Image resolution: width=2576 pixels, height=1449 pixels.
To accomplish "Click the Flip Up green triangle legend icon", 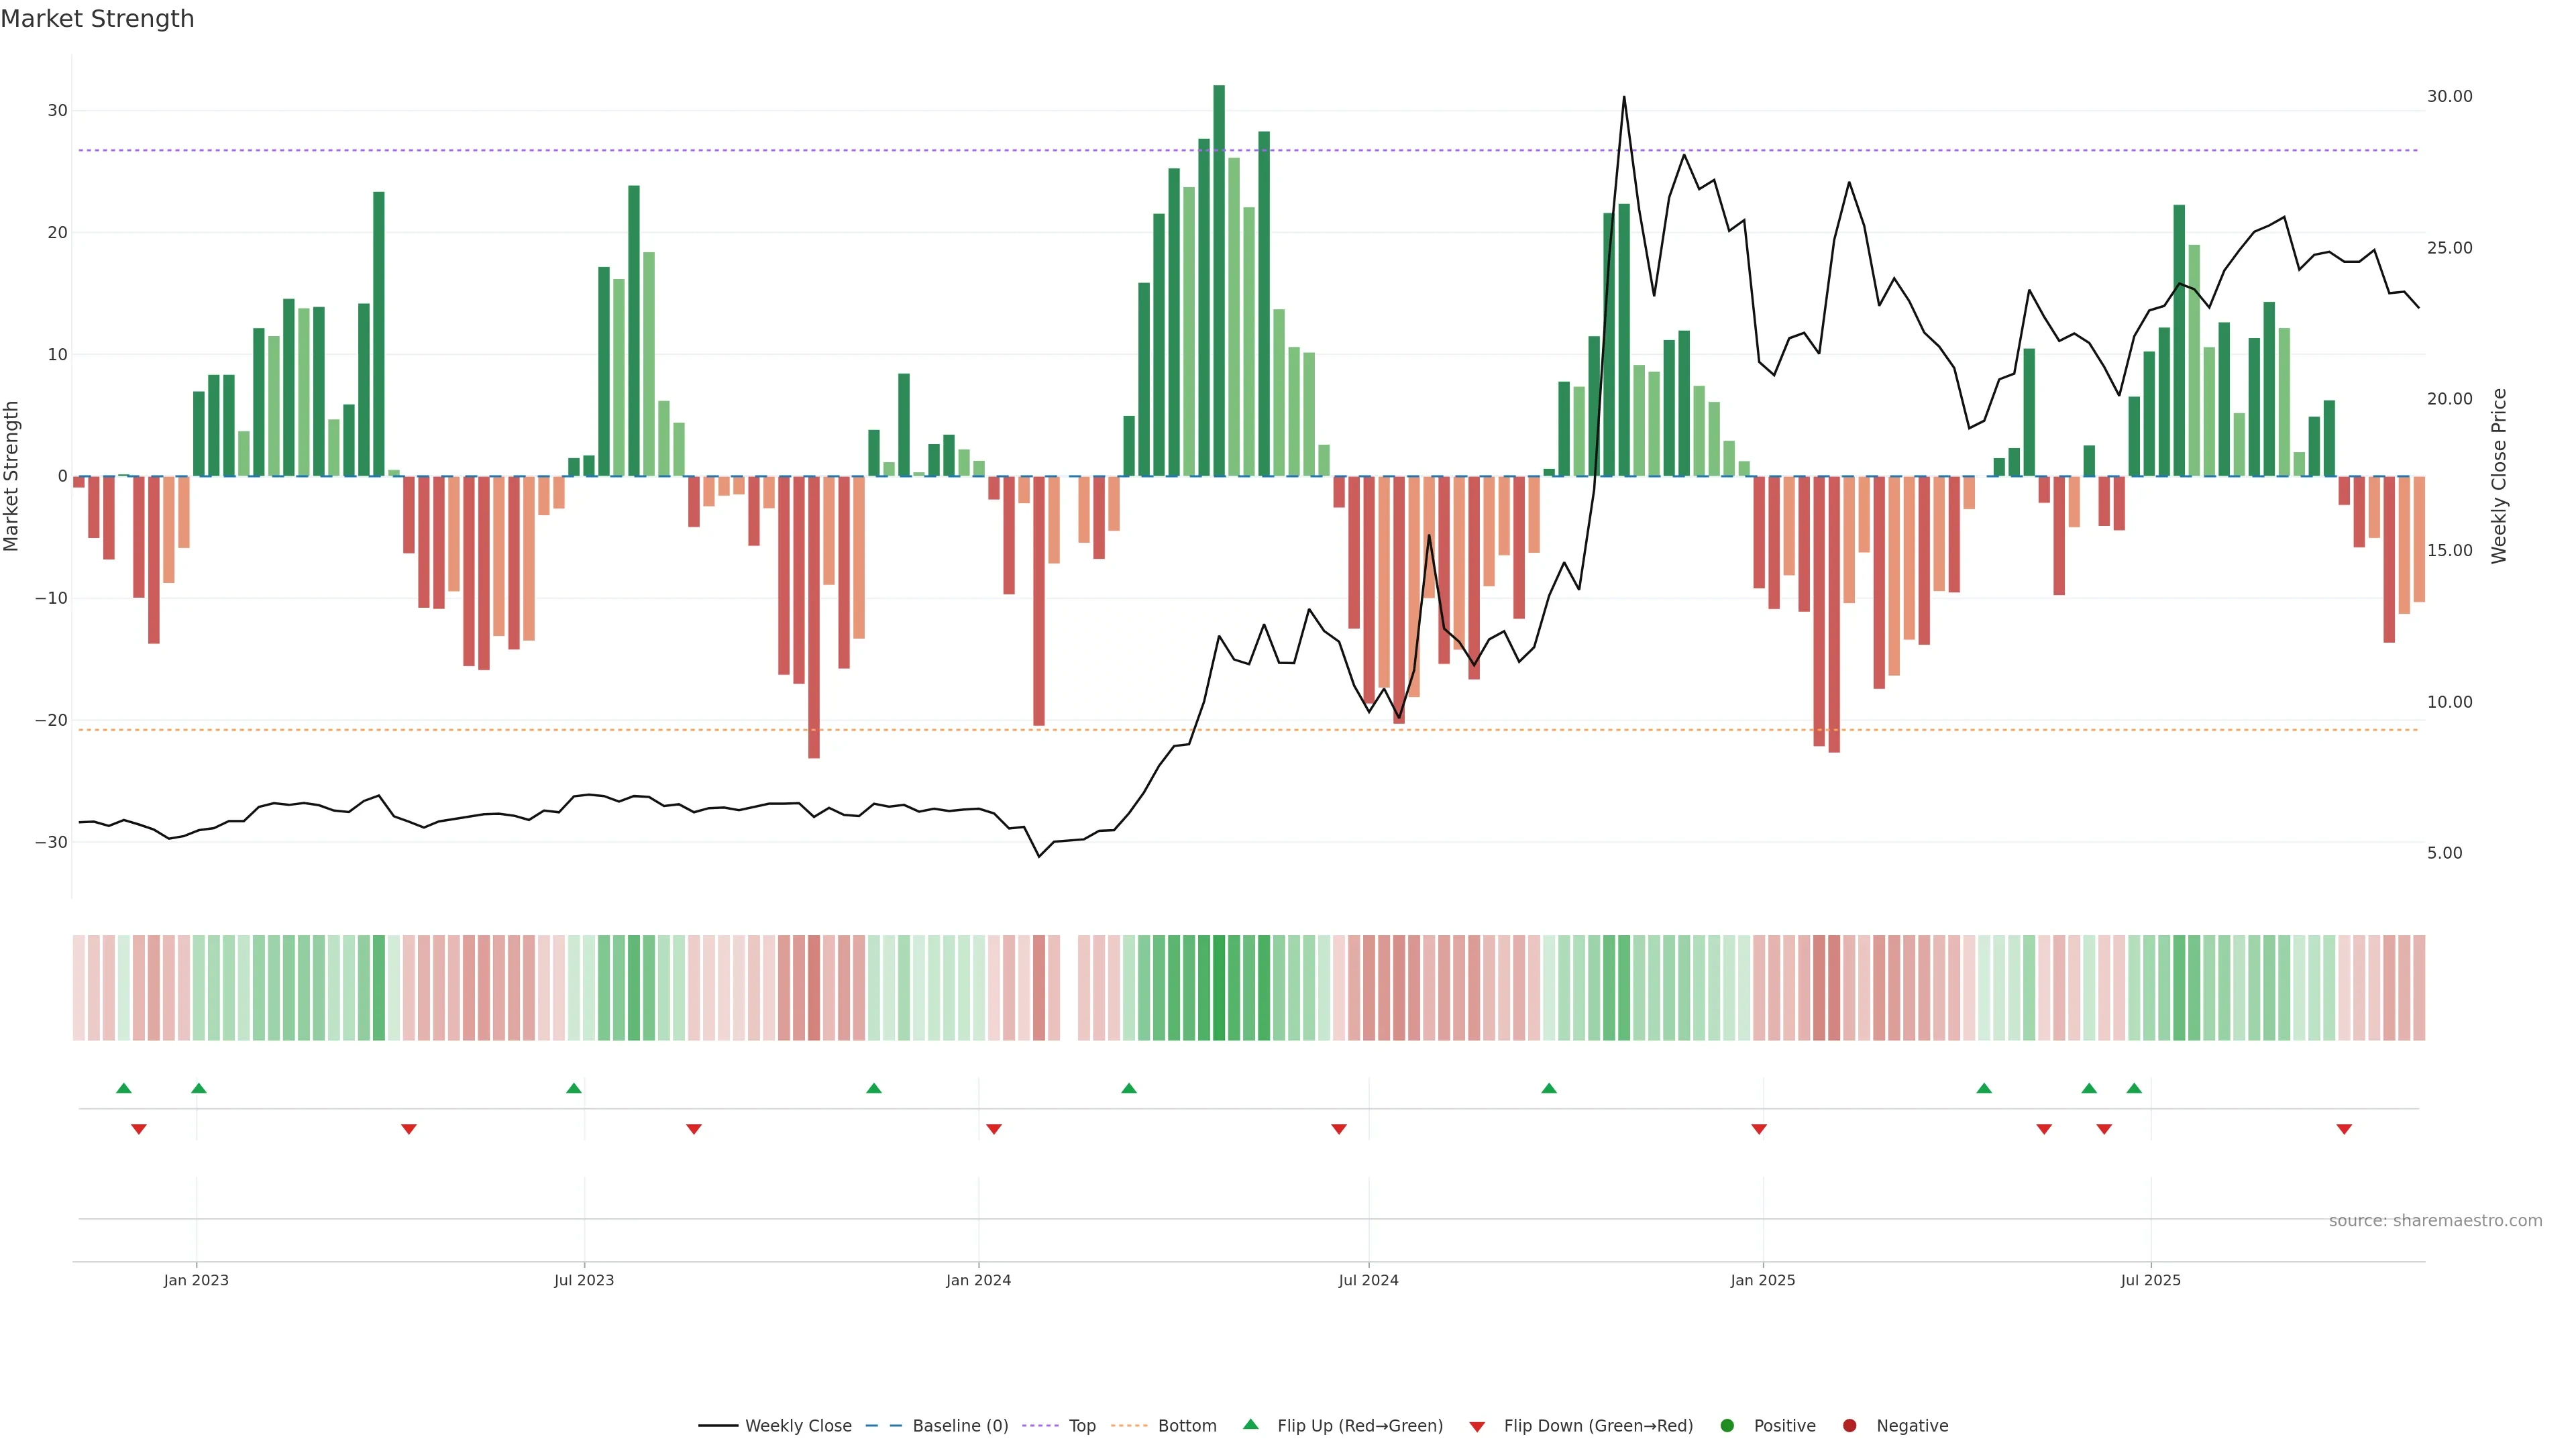I will pos(1250,1424).
